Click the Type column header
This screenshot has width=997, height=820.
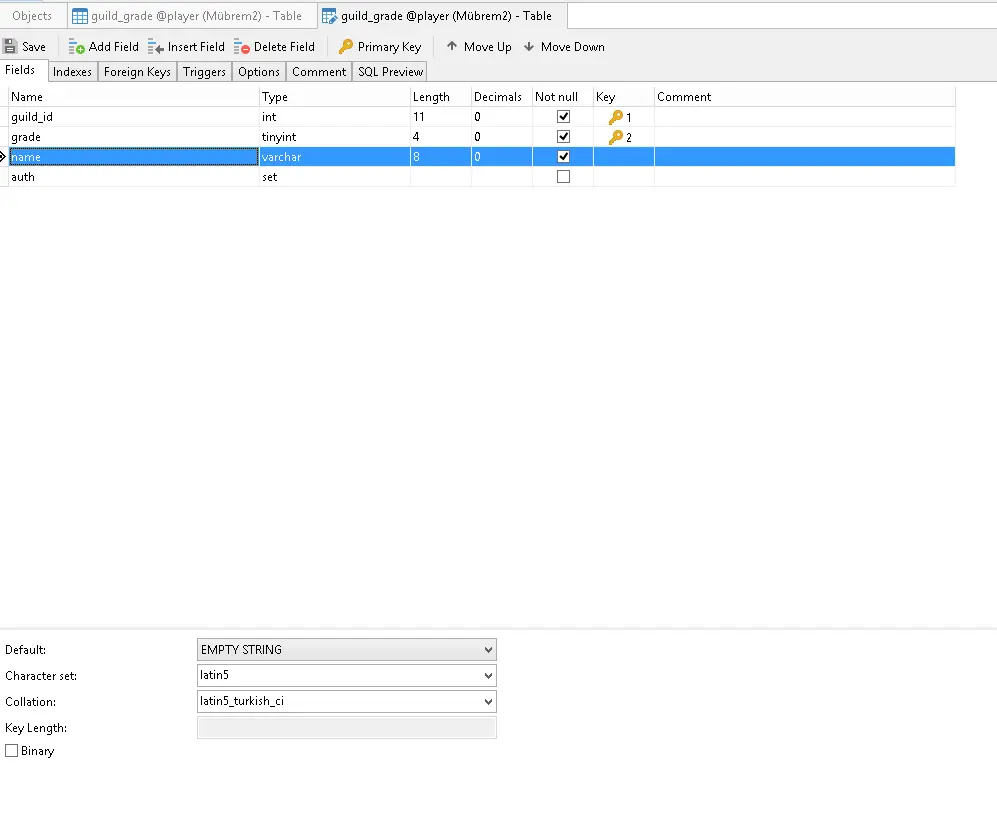[334, 97]
